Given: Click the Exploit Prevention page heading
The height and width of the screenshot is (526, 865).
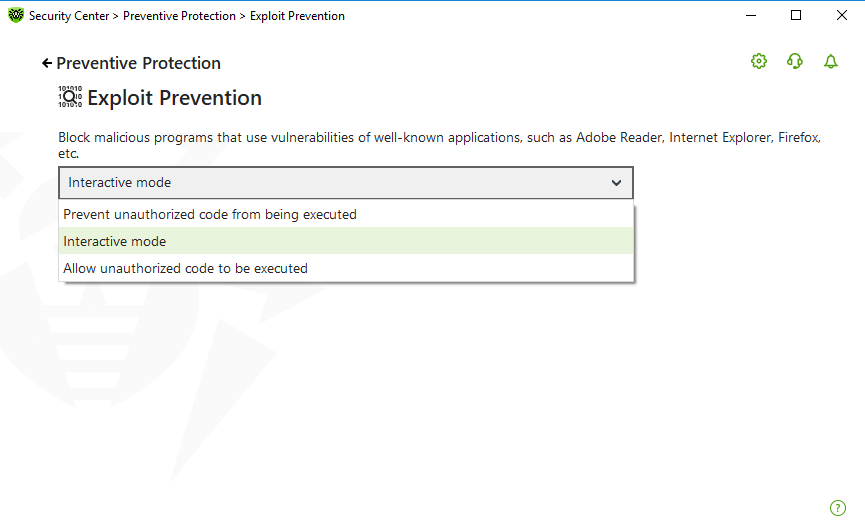Looking at the screenshot, I should [174, 98].
